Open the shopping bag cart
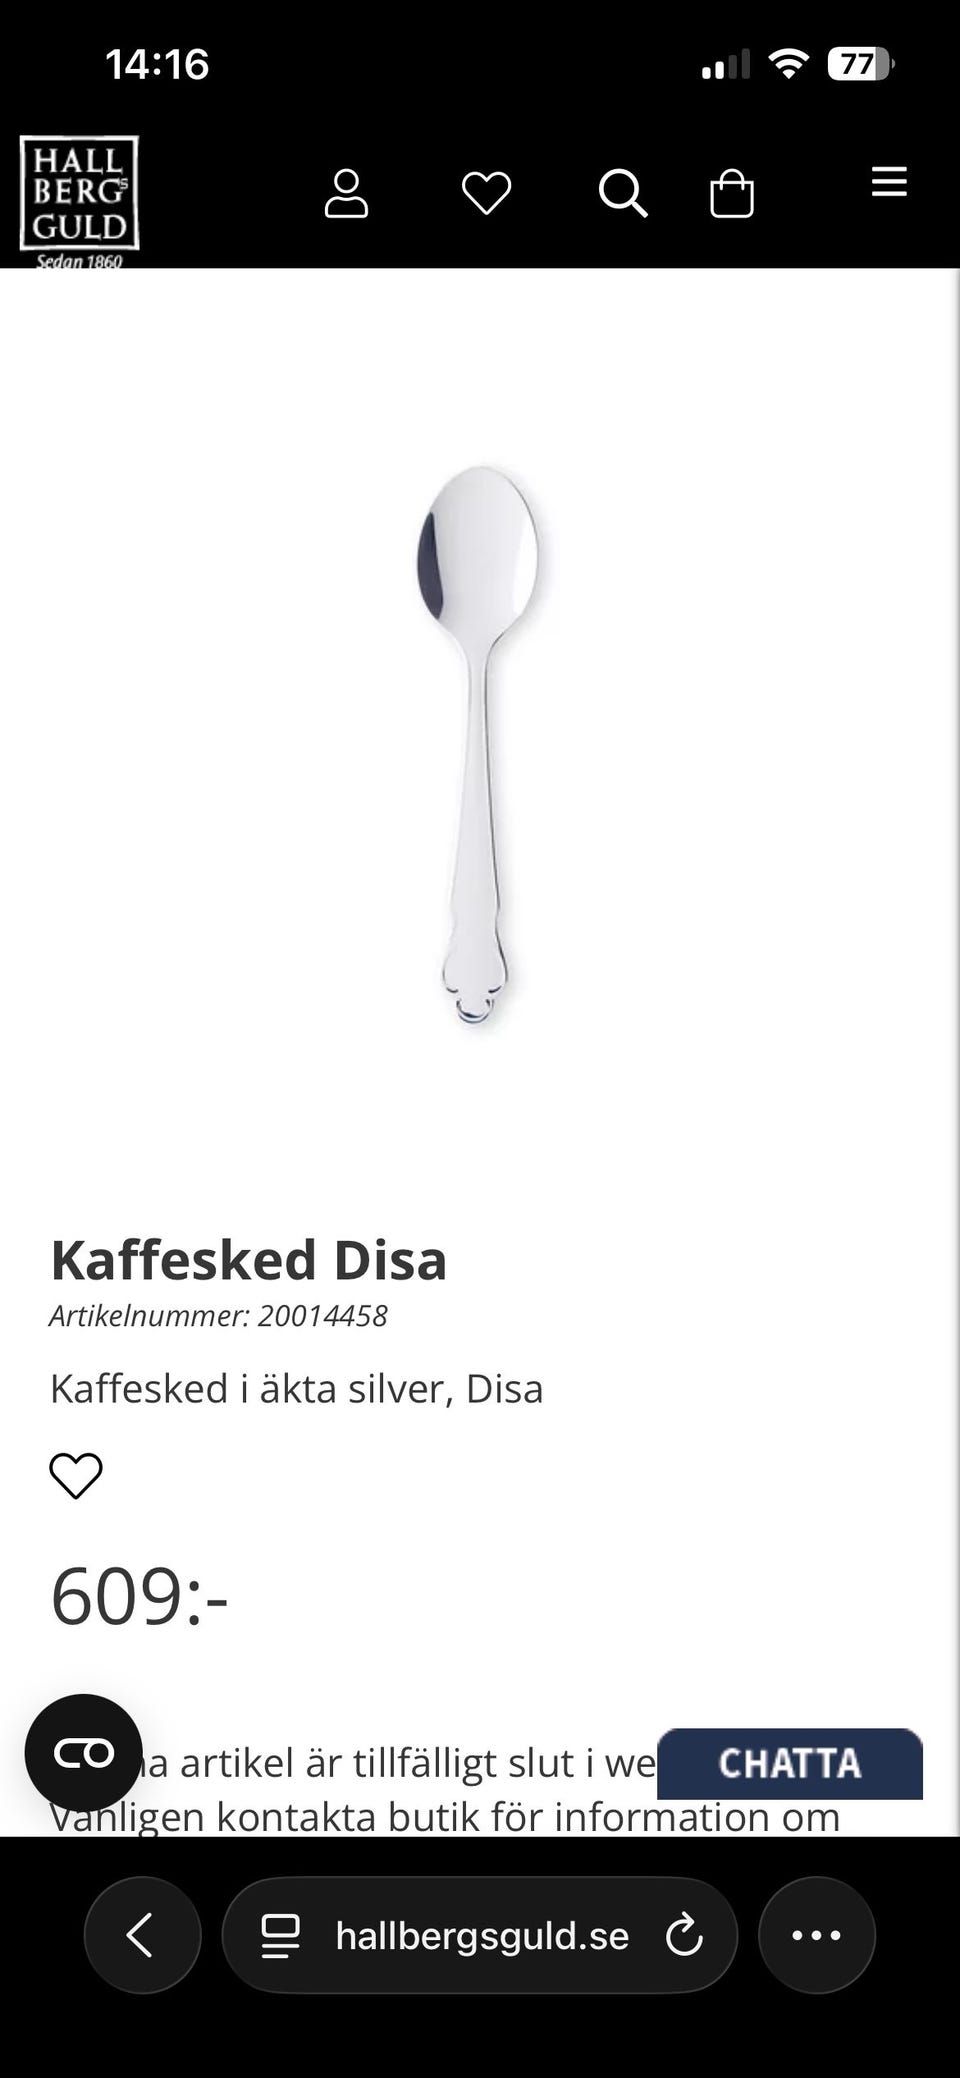960x2078 pixels. 731,193
